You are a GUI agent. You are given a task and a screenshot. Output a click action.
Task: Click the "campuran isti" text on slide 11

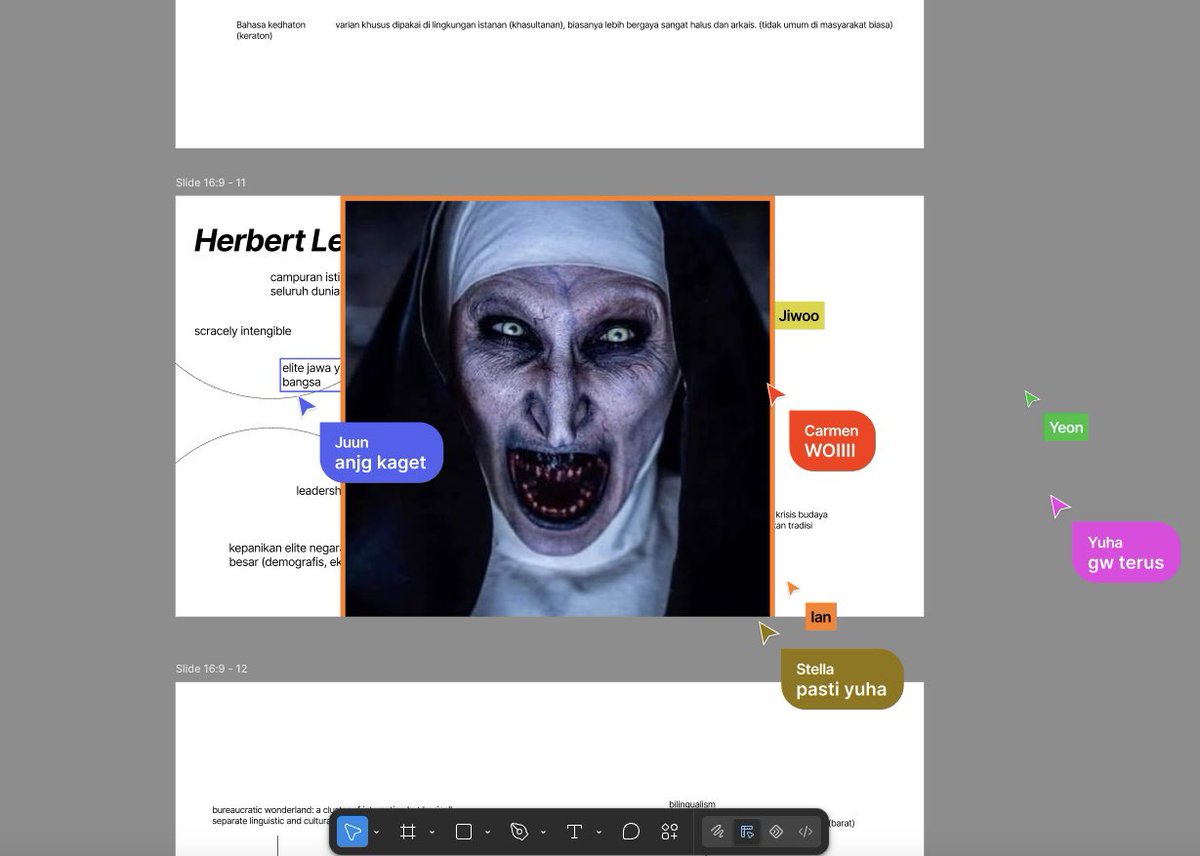coord(305,284)
